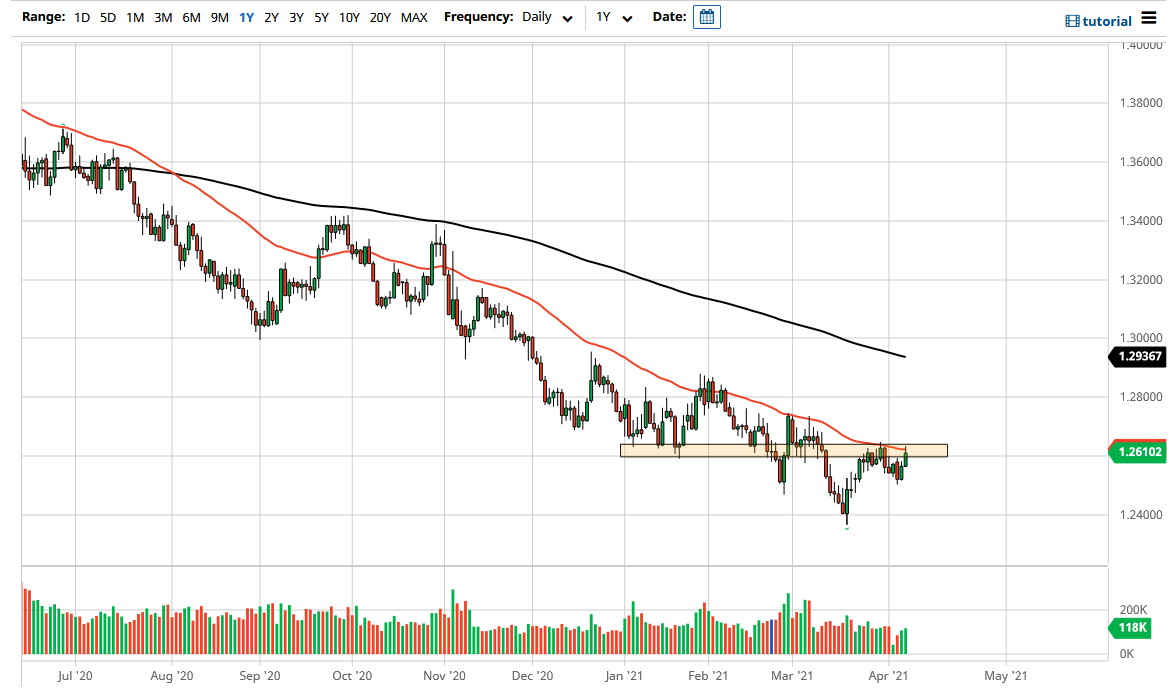
Task: Select the 3Y range
Action: tap(296, 17)
